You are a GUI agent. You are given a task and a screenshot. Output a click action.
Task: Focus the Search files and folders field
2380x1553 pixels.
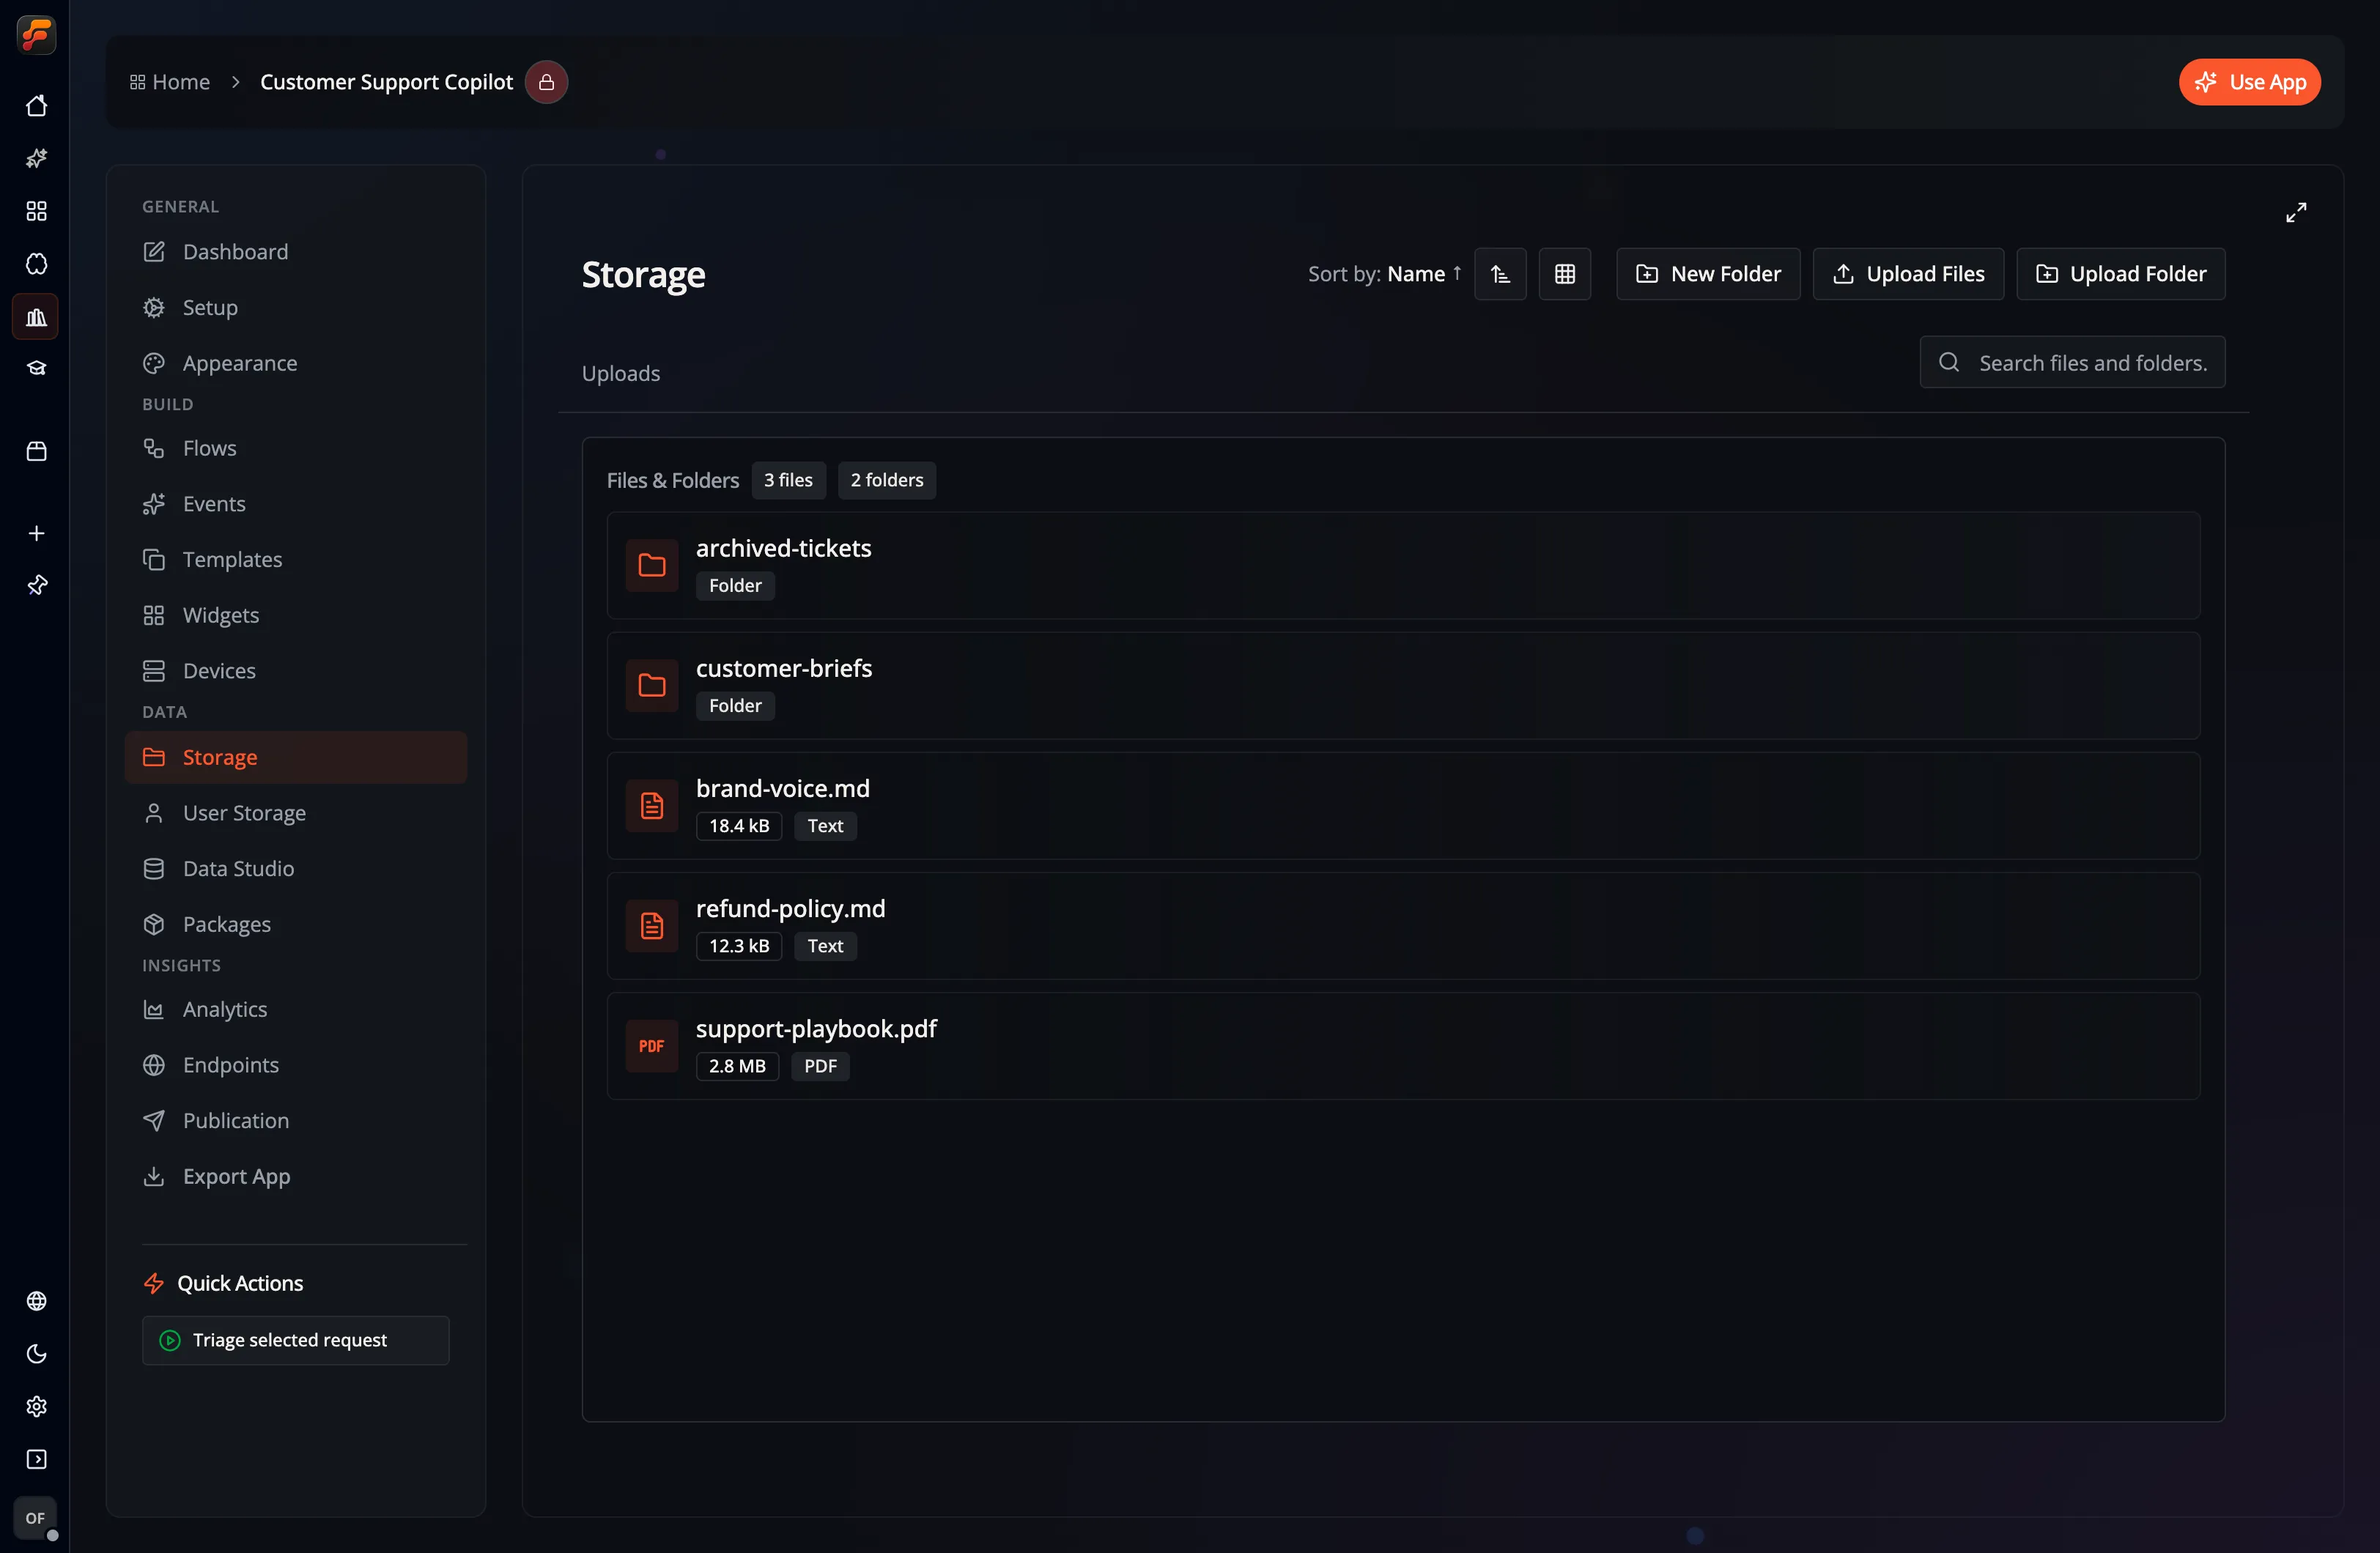coord(2072,362)
